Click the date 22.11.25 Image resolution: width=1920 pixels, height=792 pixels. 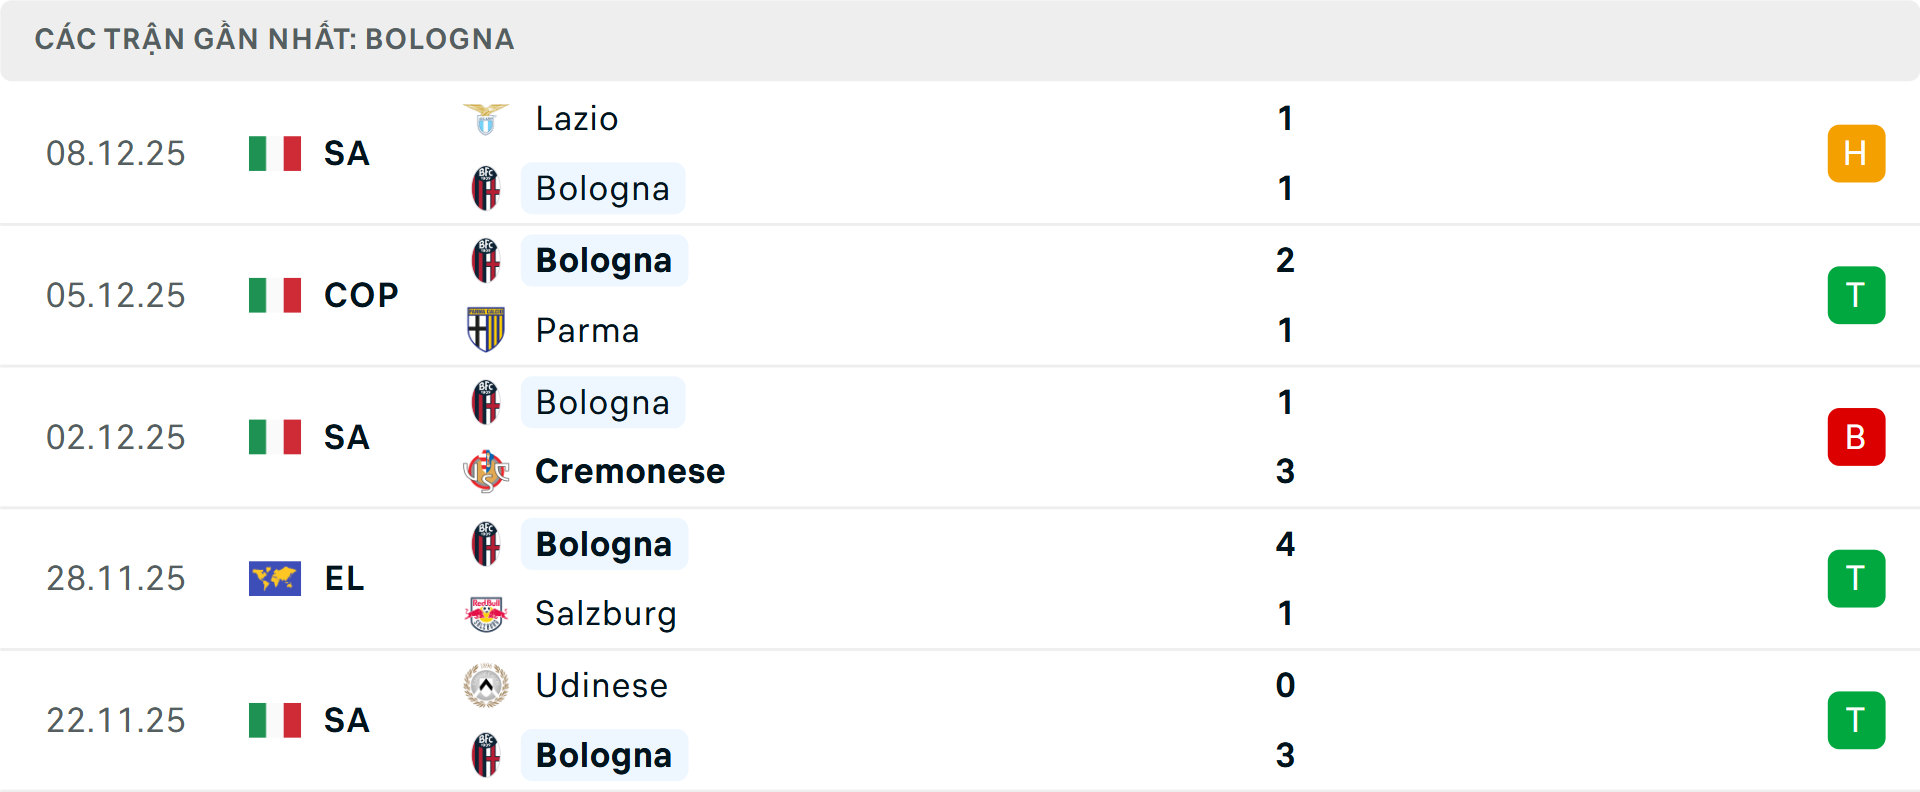116,720
